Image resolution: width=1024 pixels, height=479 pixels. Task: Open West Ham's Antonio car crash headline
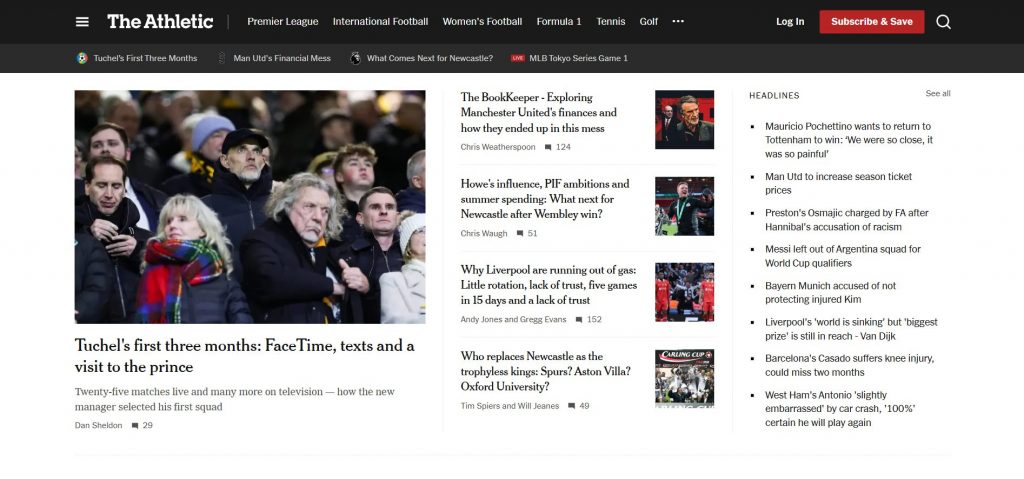840,408
